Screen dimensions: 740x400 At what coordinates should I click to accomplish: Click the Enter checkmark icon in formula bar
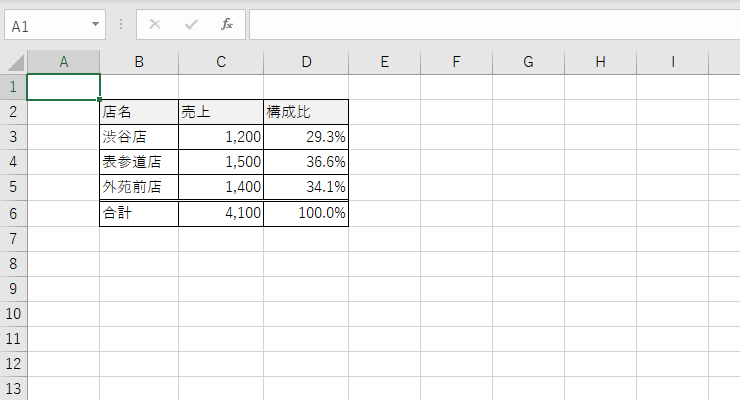pyautogui.click(x=191, y=25)
